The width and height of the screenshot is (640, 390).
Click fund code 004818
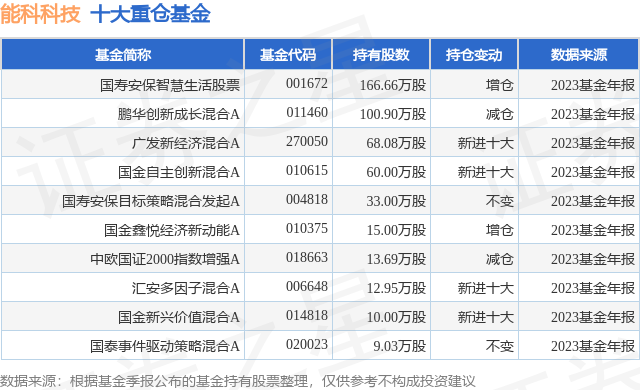coord(307,199)
